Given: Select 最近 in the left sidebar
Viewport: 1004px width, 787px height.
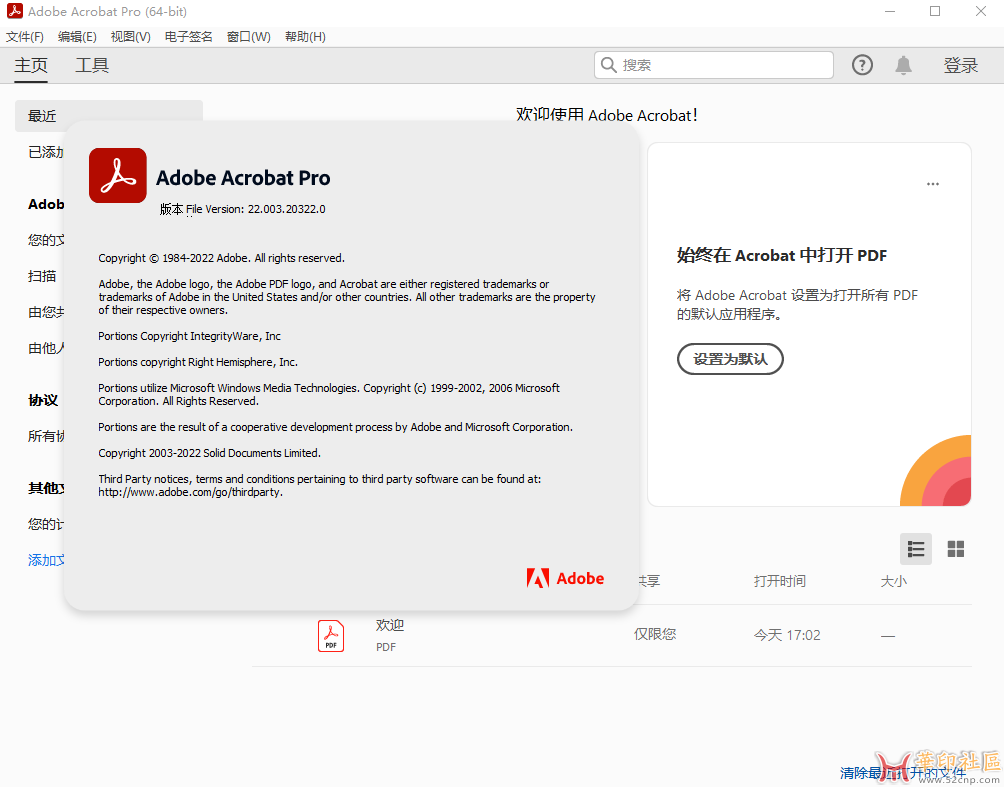Looking at the screenshot, I should point(43,116).
